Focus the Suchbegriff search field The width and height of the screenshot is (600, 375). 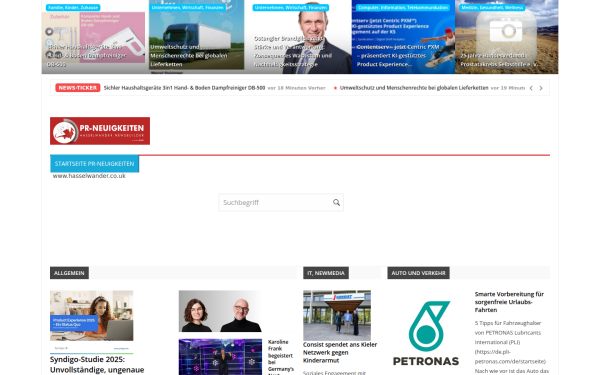(x=281, y=202)
